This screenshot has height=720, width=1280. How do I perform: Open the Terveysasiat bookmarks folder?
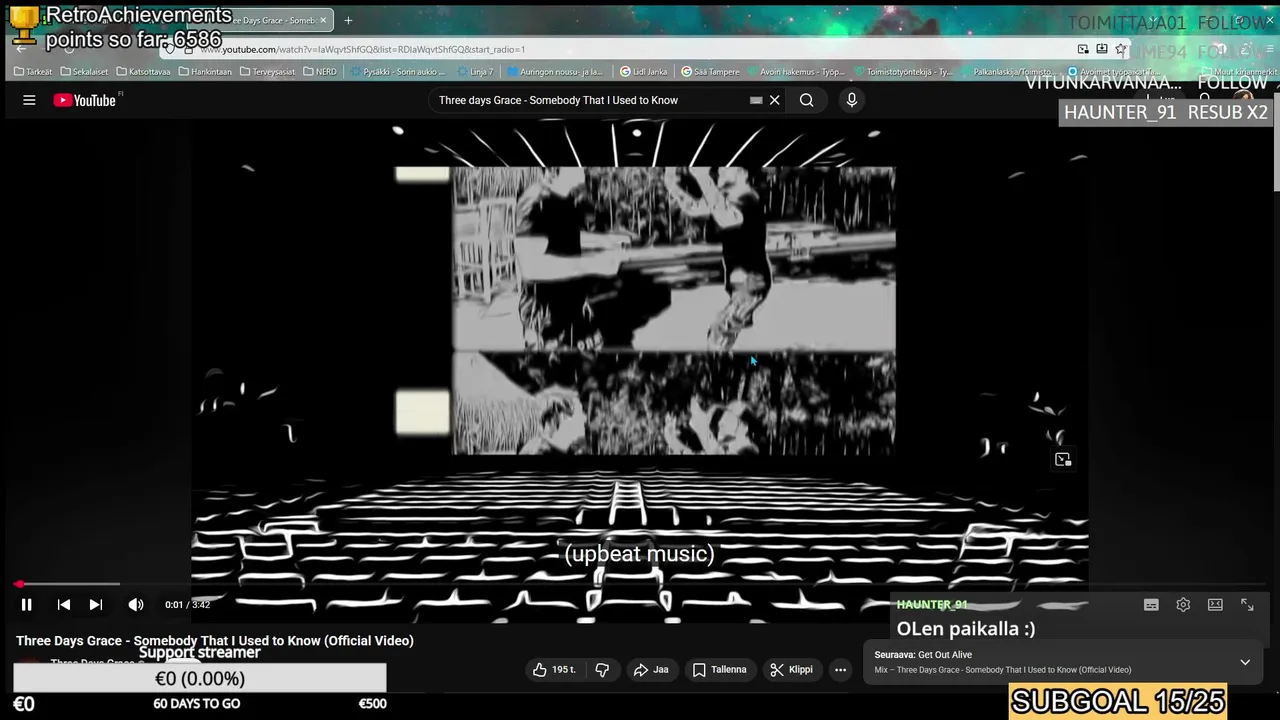point(268,72)
